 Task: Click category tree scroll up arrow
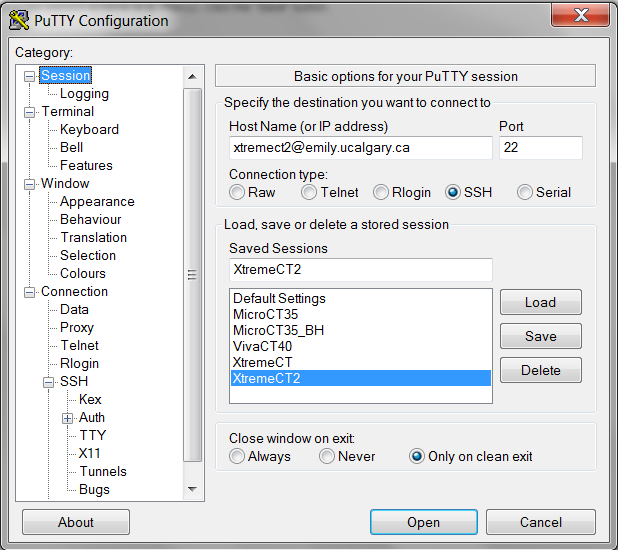192,76
